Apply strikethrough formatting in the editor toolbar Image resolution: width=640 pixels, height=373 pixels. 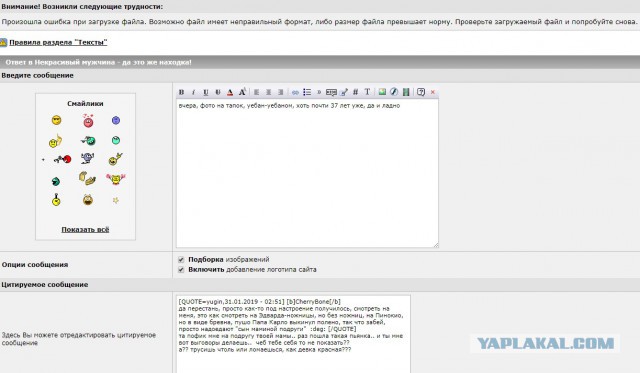pyautogui.click(x=218, y=92)
